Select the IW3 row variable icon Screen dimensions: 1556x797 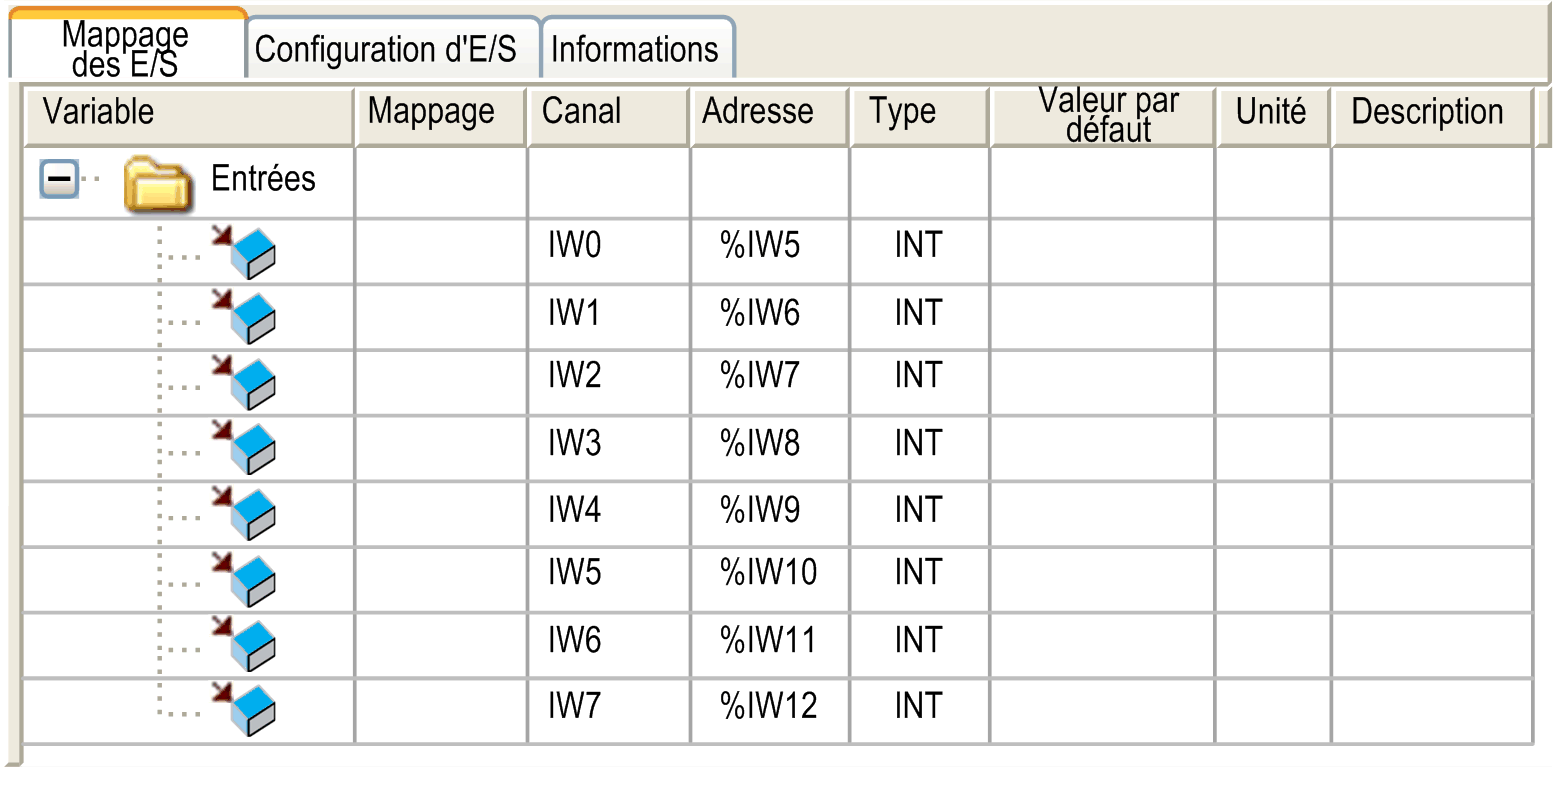click(244, 448)
